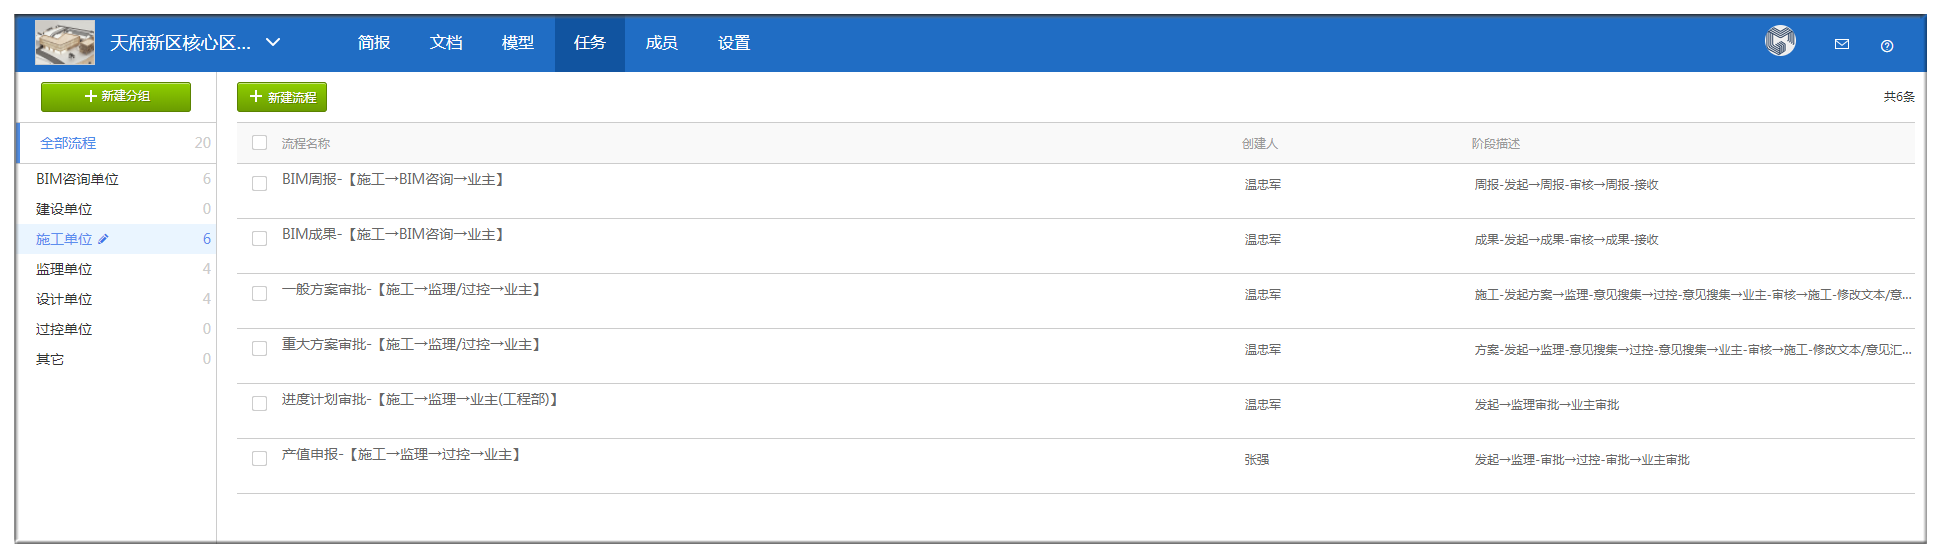
Task: Open the 监理单位 group
Action: (x=64, y=269)
